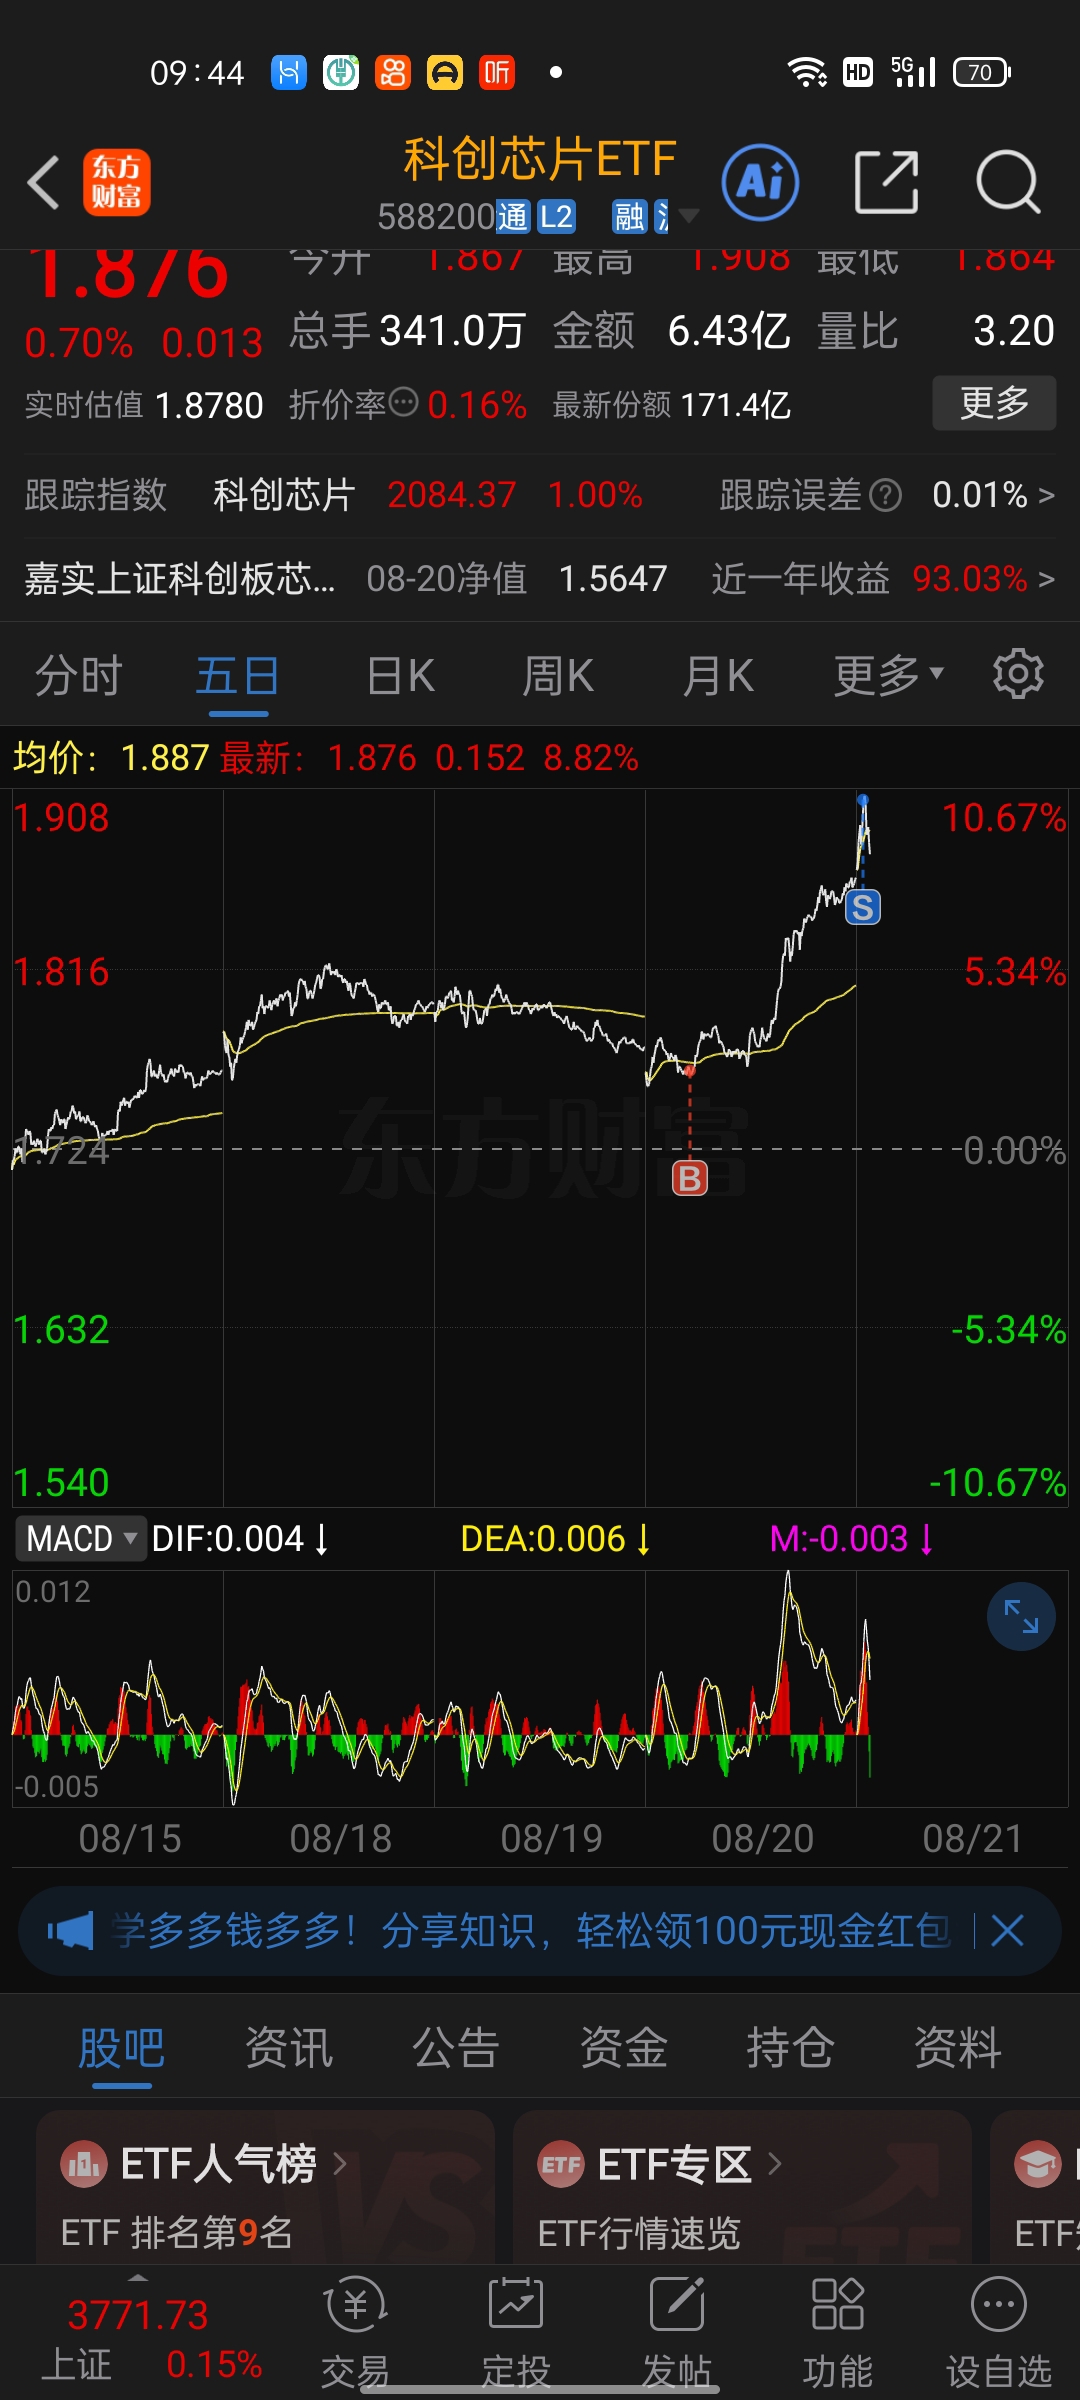1080x2400 pixels.
Task: Expand chart to fullscreen icon
Action: coord(1021,1616)
